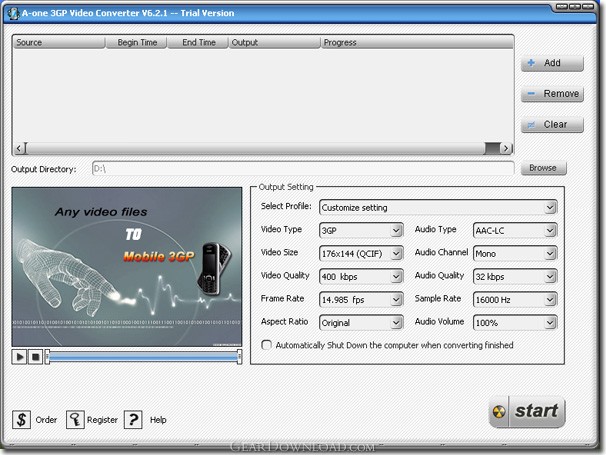606x455 pixels.
Task: Expand the Frame Rate combo box
Action: coord(361,300)
